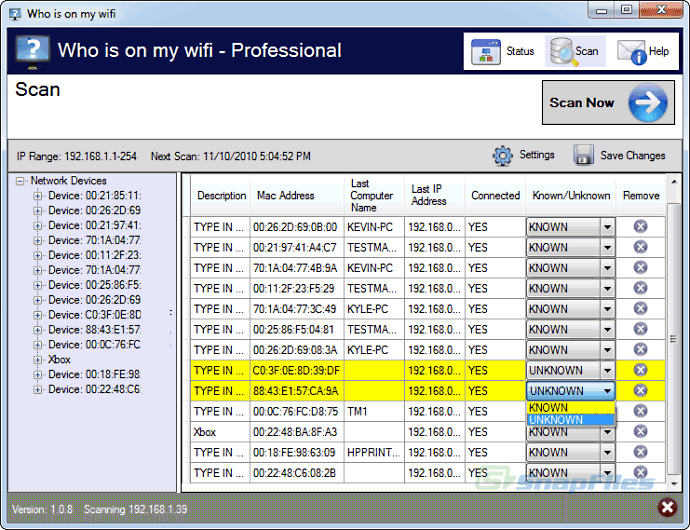This screenshot has width=690, height=530.
Task: Click the app icon in title bar
Action: pyautogui.click(x=15, y=14)
